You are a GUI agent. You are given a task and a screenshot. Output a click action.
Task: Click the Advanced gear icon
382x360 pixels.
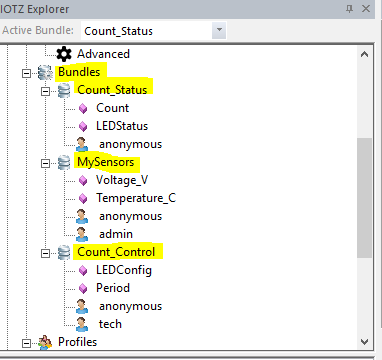pos(64,54)
